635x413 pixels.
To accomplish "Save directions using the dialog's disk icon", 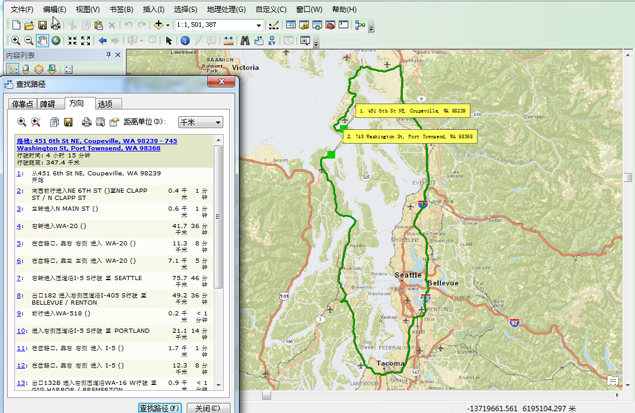I will (70, 122).
